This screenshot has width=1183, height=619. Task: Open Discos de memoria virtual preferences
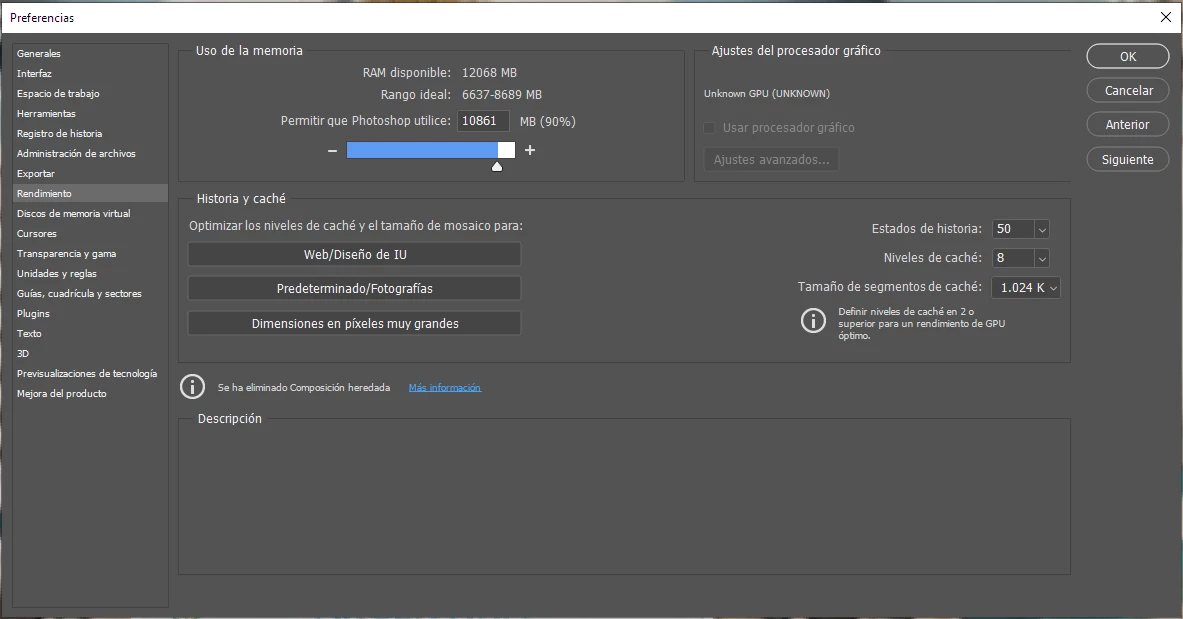pos(73,214)
